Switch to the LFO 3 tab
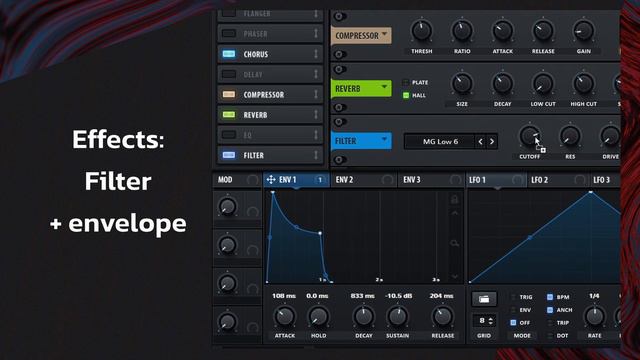Image resolution: width=640 pixels, height=360 pixels. (605, 180)
